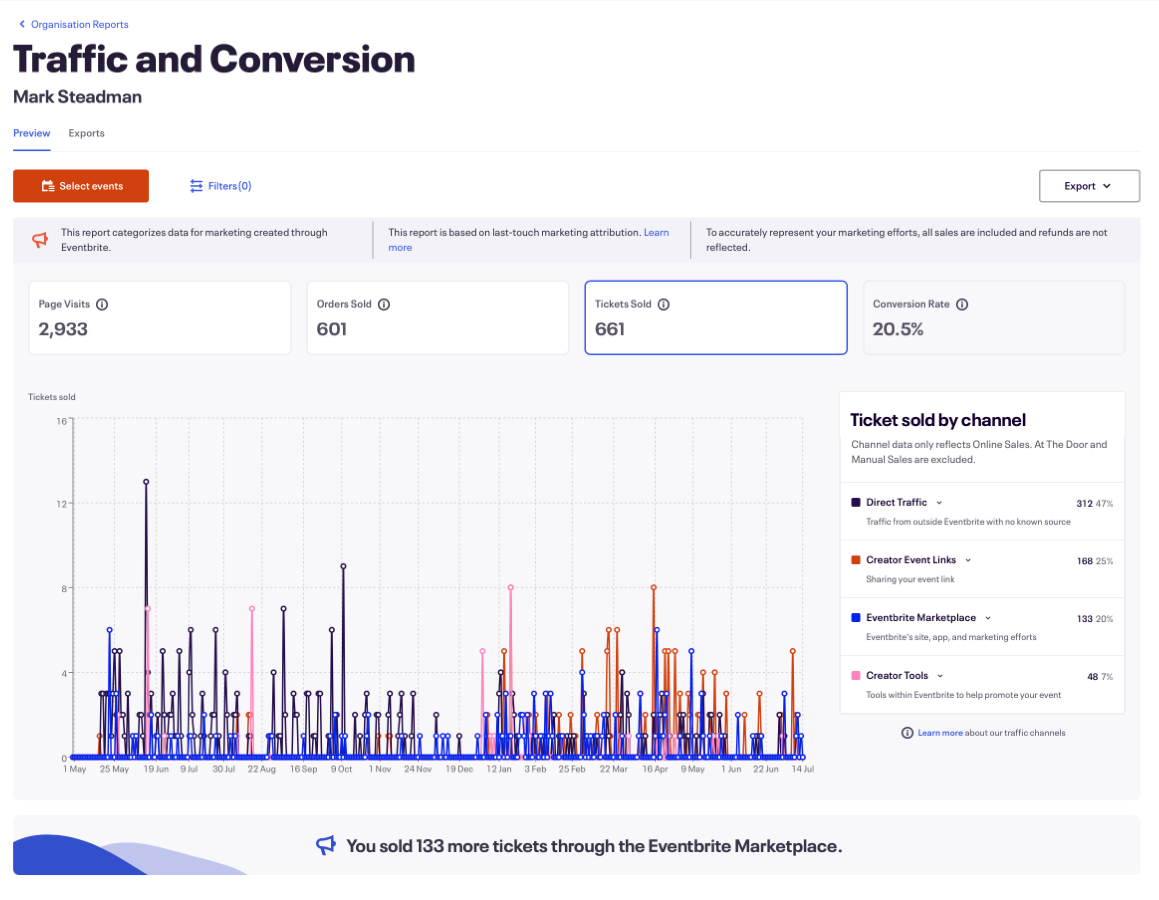Open the Export dropdown

click(x=1089, y=186)
